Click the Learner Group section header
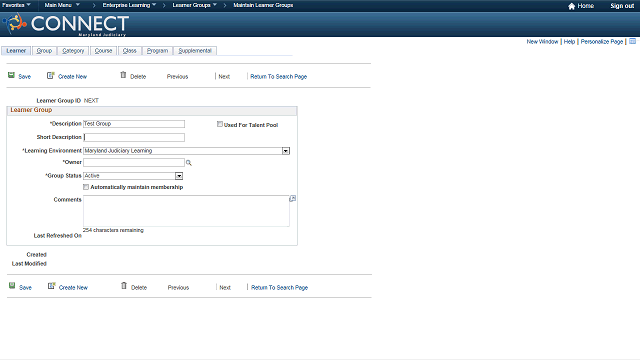The width and height of the screenshot is (640, 360). click(152, 110)
